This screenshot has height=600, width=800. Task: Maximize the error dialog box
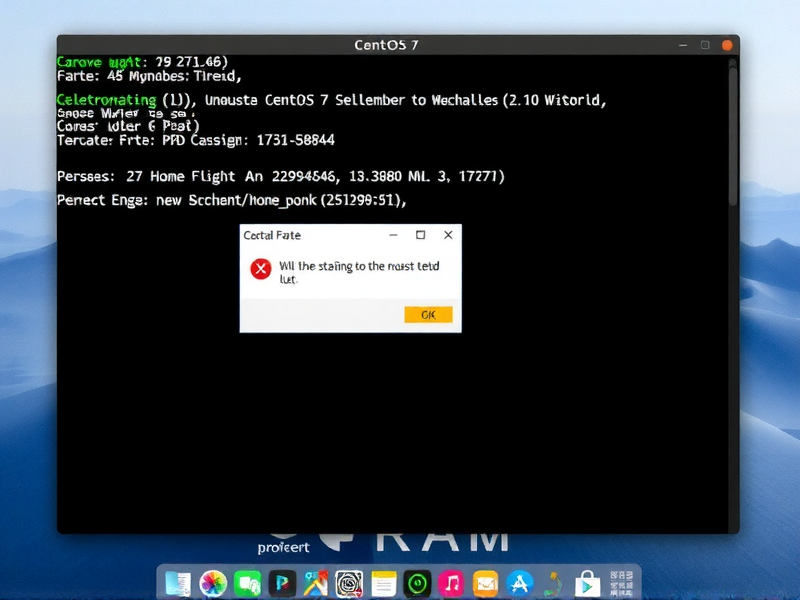[x=420, y=235]
